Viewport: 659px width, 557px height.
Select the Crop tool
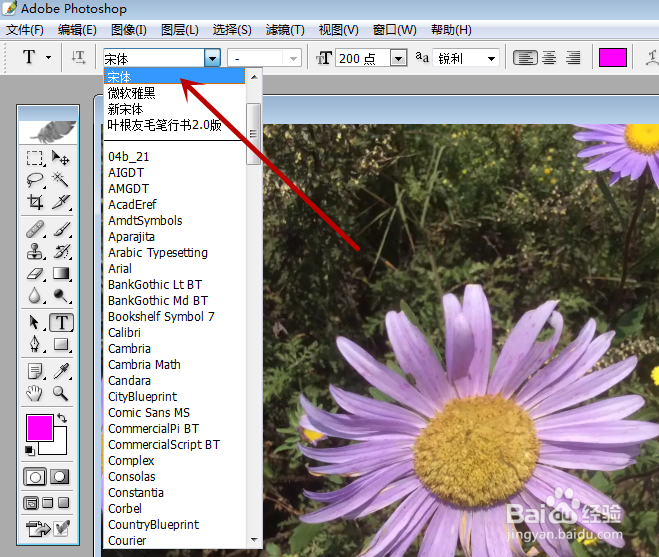coord(35,202)
